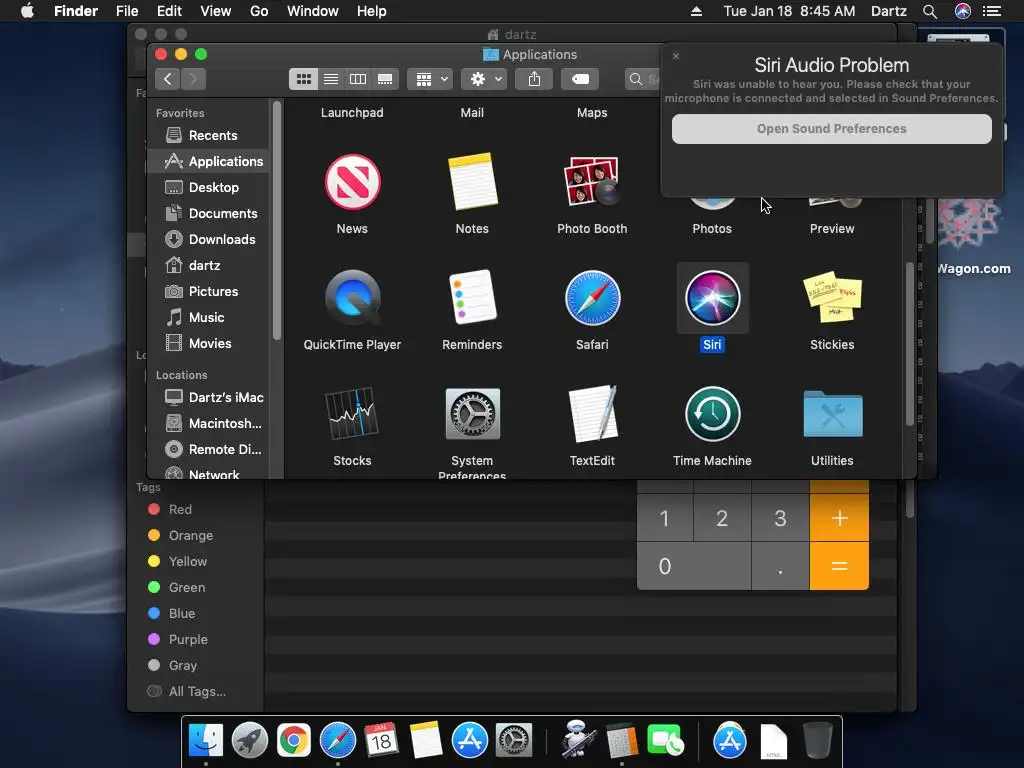Go forward in Finder navigation
1024x768 pixels.
[193, 79]
